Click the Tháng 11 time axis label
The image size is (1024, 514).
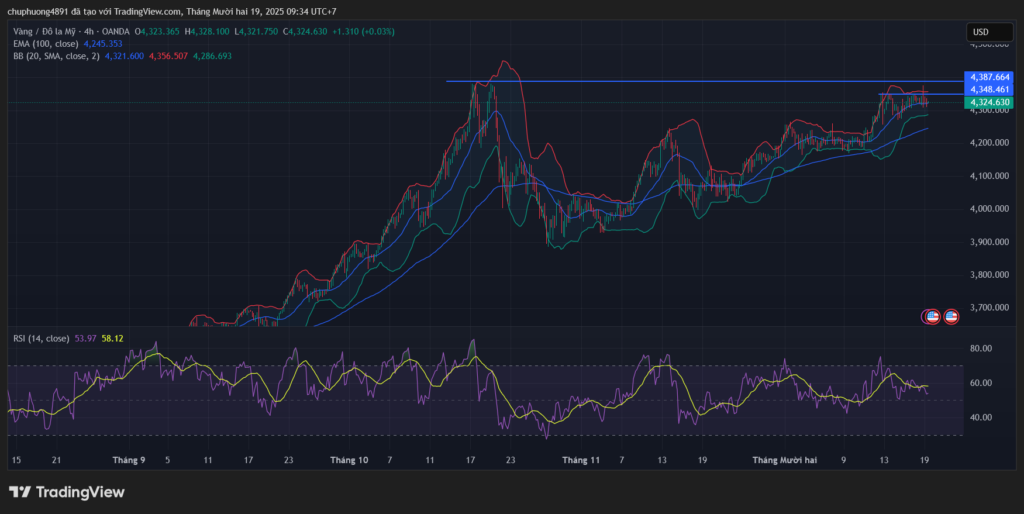pyautogui.click(x=581, y=459)
